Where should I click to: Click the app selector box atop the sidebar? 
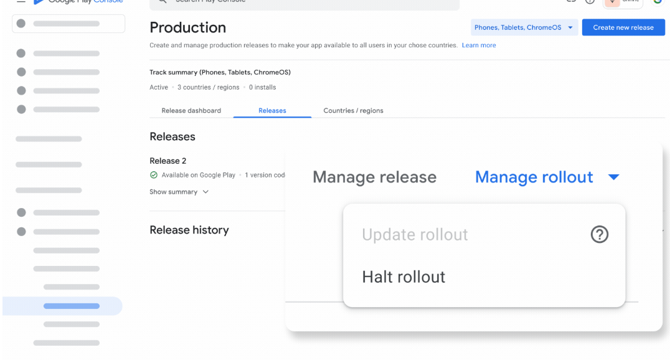69,23
